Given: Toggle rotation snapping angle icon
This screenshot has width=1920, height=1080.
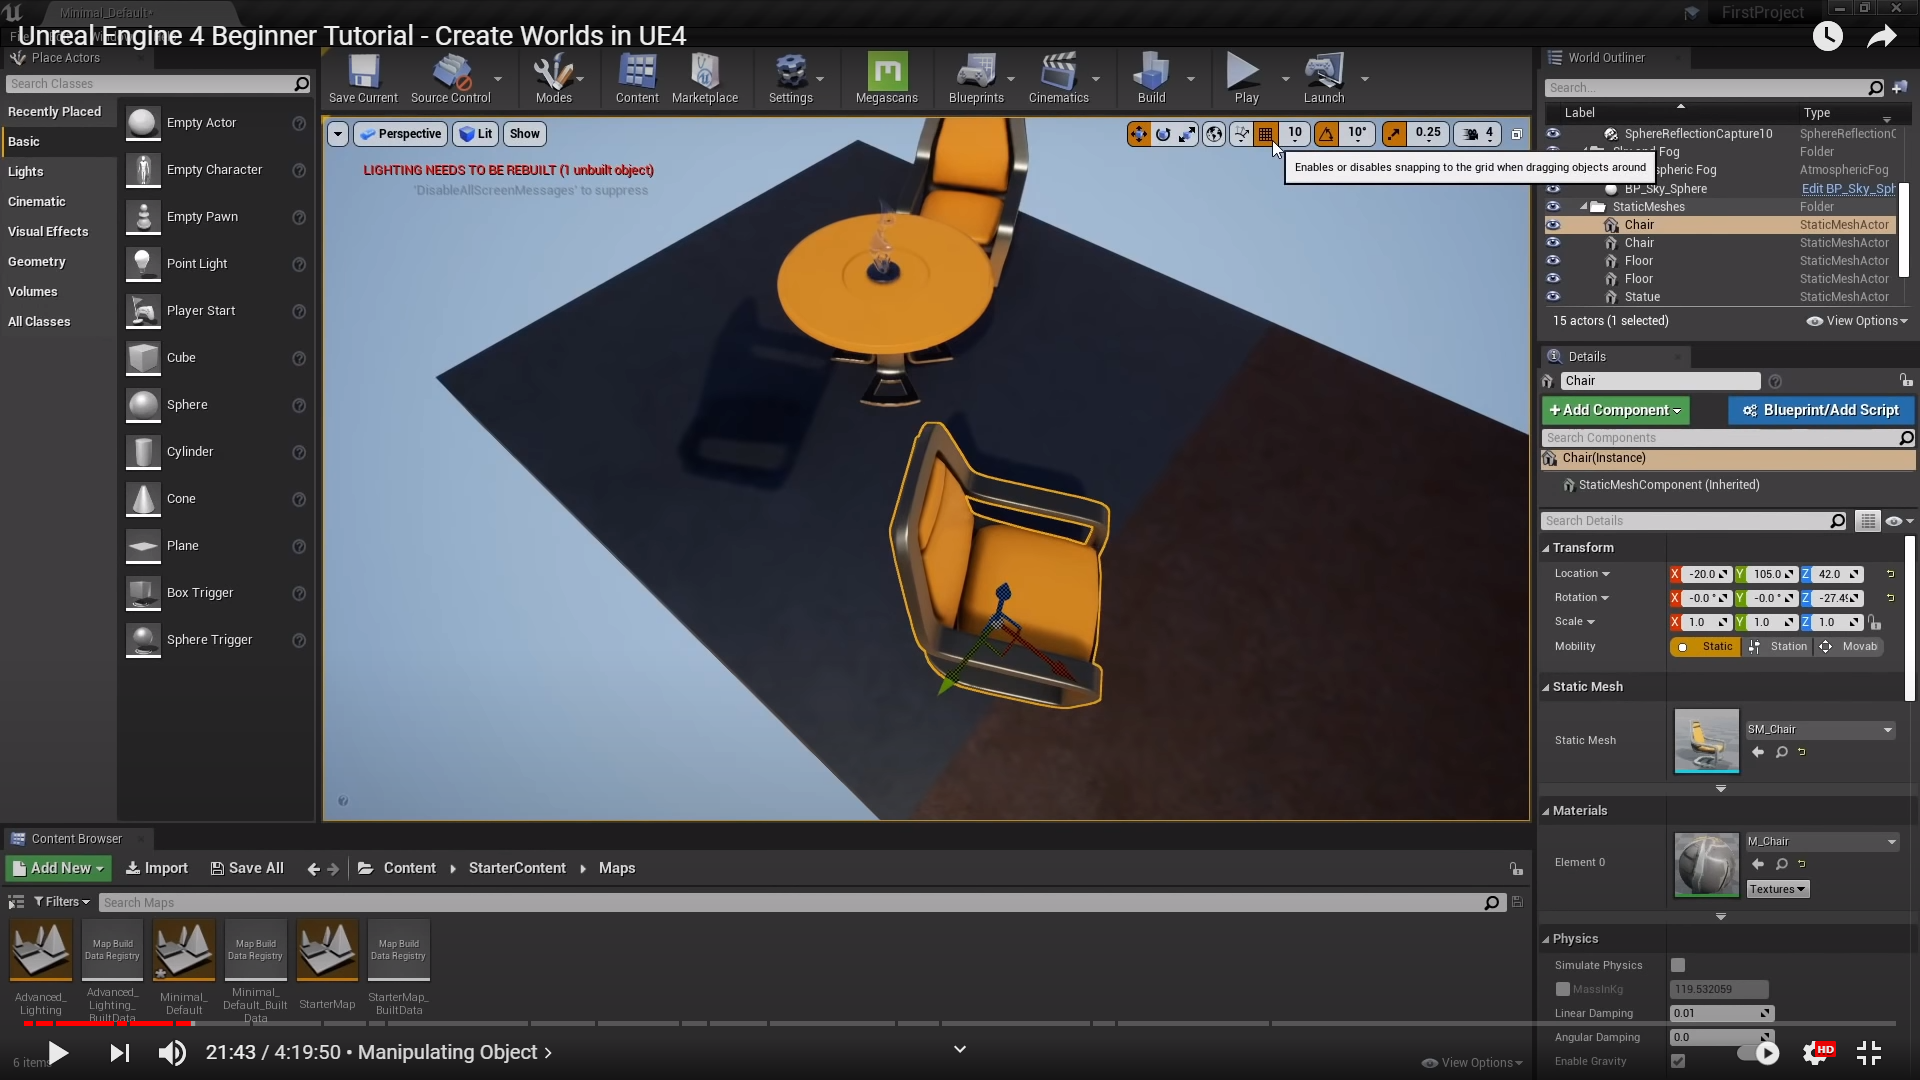Looking at the screenshot, I should tap(1326, 134).
